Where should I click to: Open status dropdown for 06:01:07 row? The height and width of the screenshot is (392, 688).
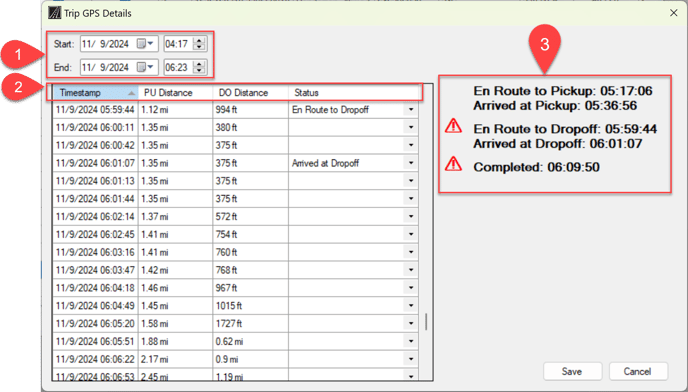pos(411,163)
